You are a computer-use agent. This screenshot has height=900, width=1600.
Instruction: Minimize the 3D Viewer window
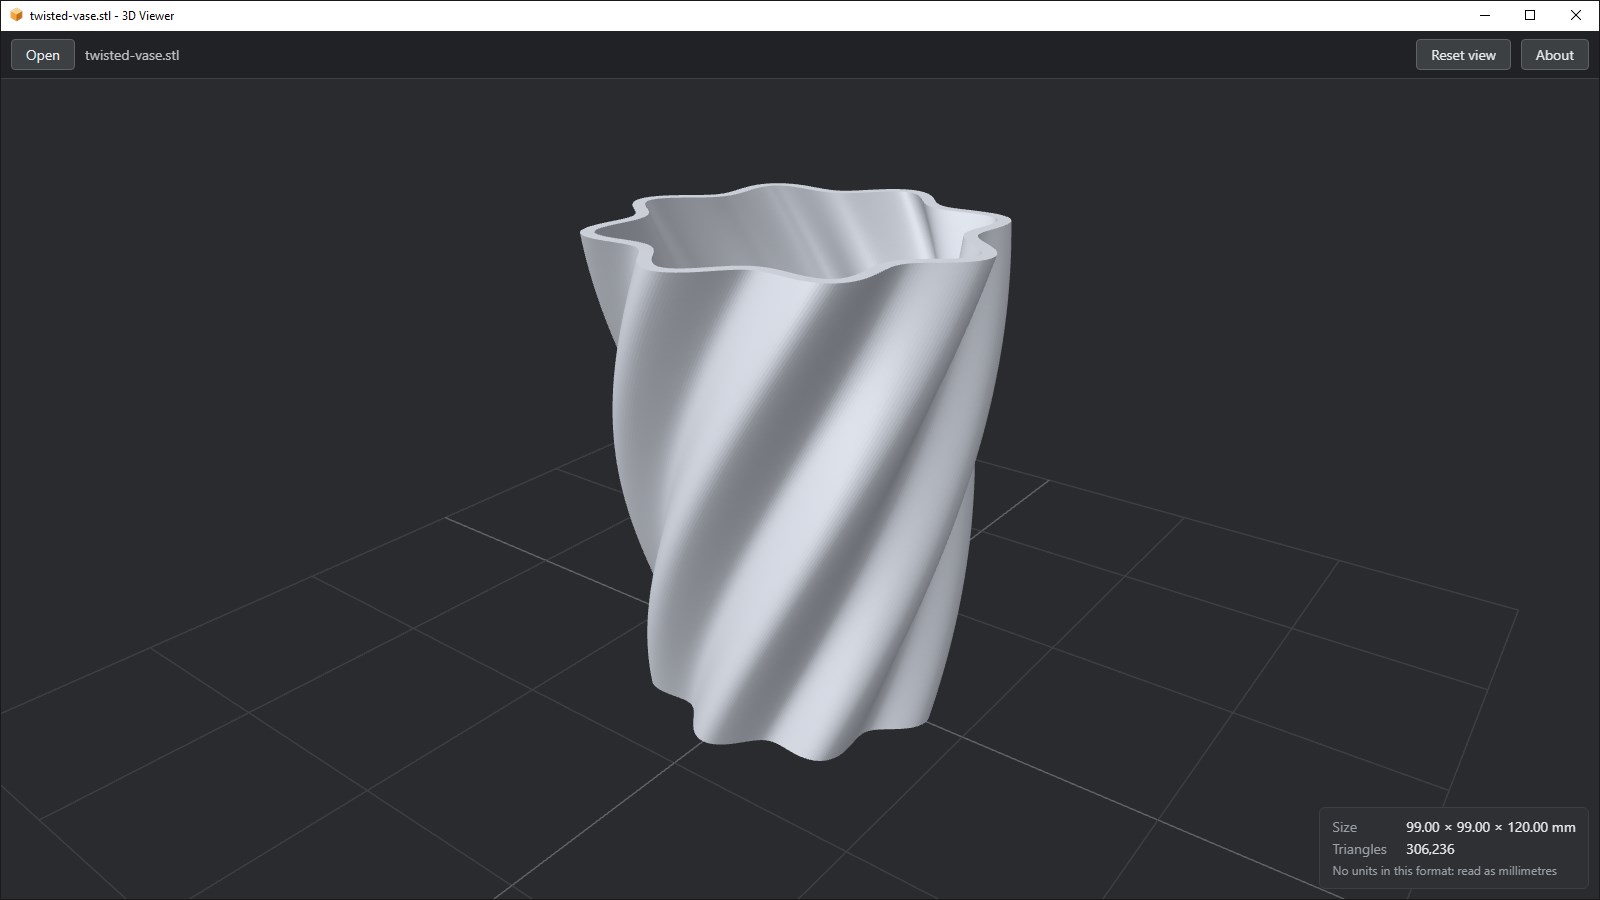1484,15
